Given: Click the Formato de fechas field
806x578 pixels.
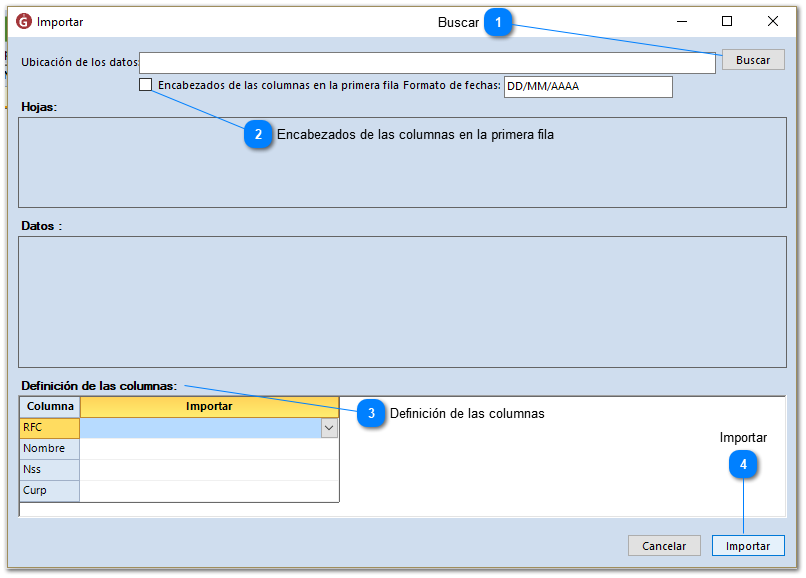Looking at the screenshot, I should tap(587, 87).
